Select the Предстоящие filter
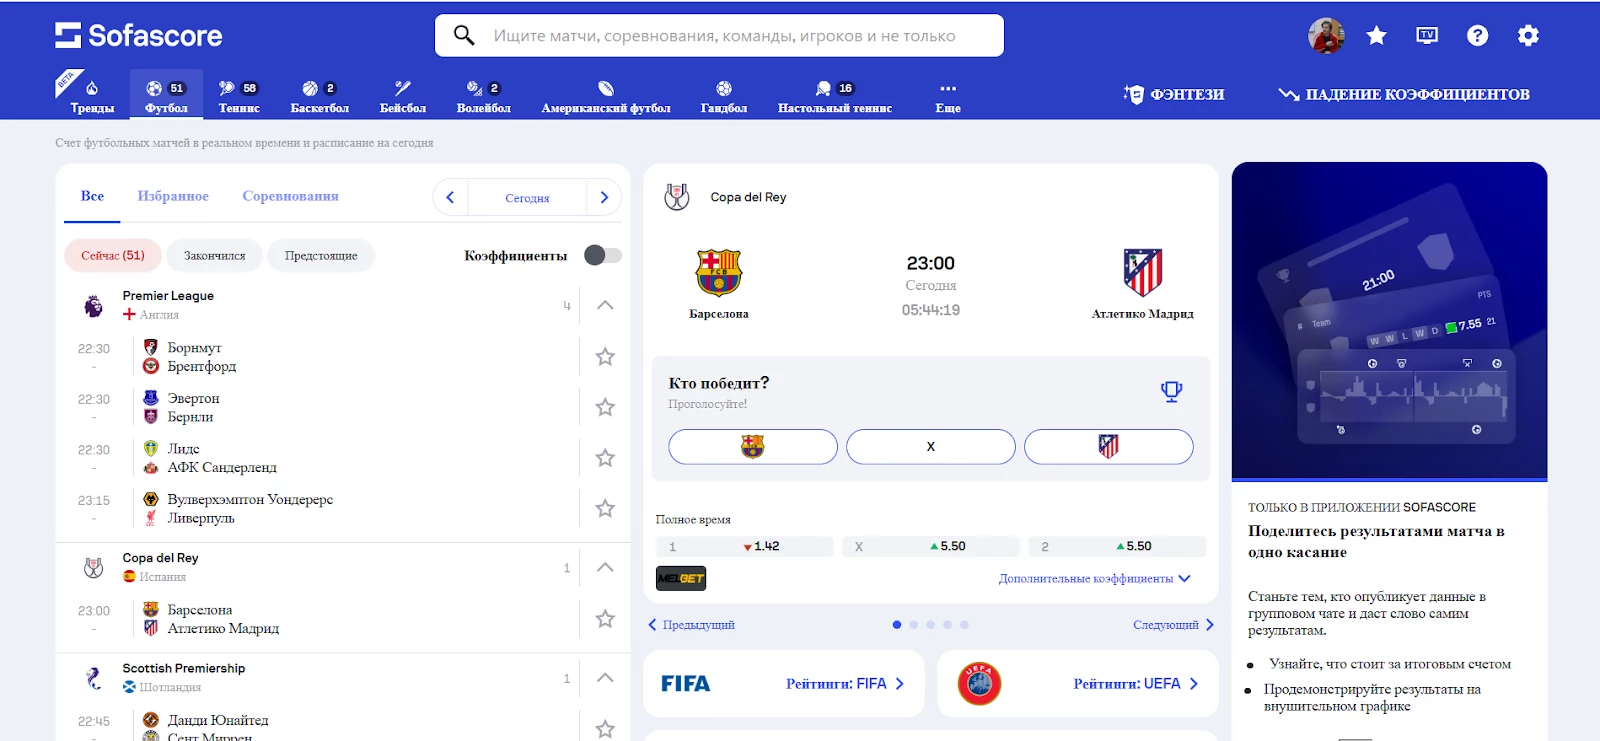This screenshot has height=741, width=1600. pyautogui.click(x=321, y=256)
